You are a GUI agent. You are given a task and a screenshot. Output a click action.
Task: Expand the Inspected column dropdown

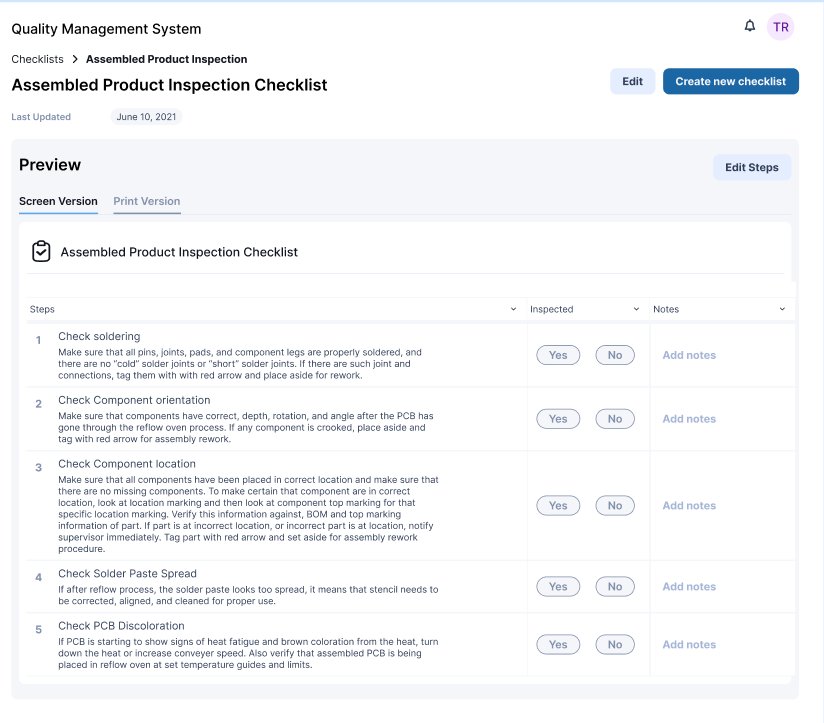click(x=636, y=310)
